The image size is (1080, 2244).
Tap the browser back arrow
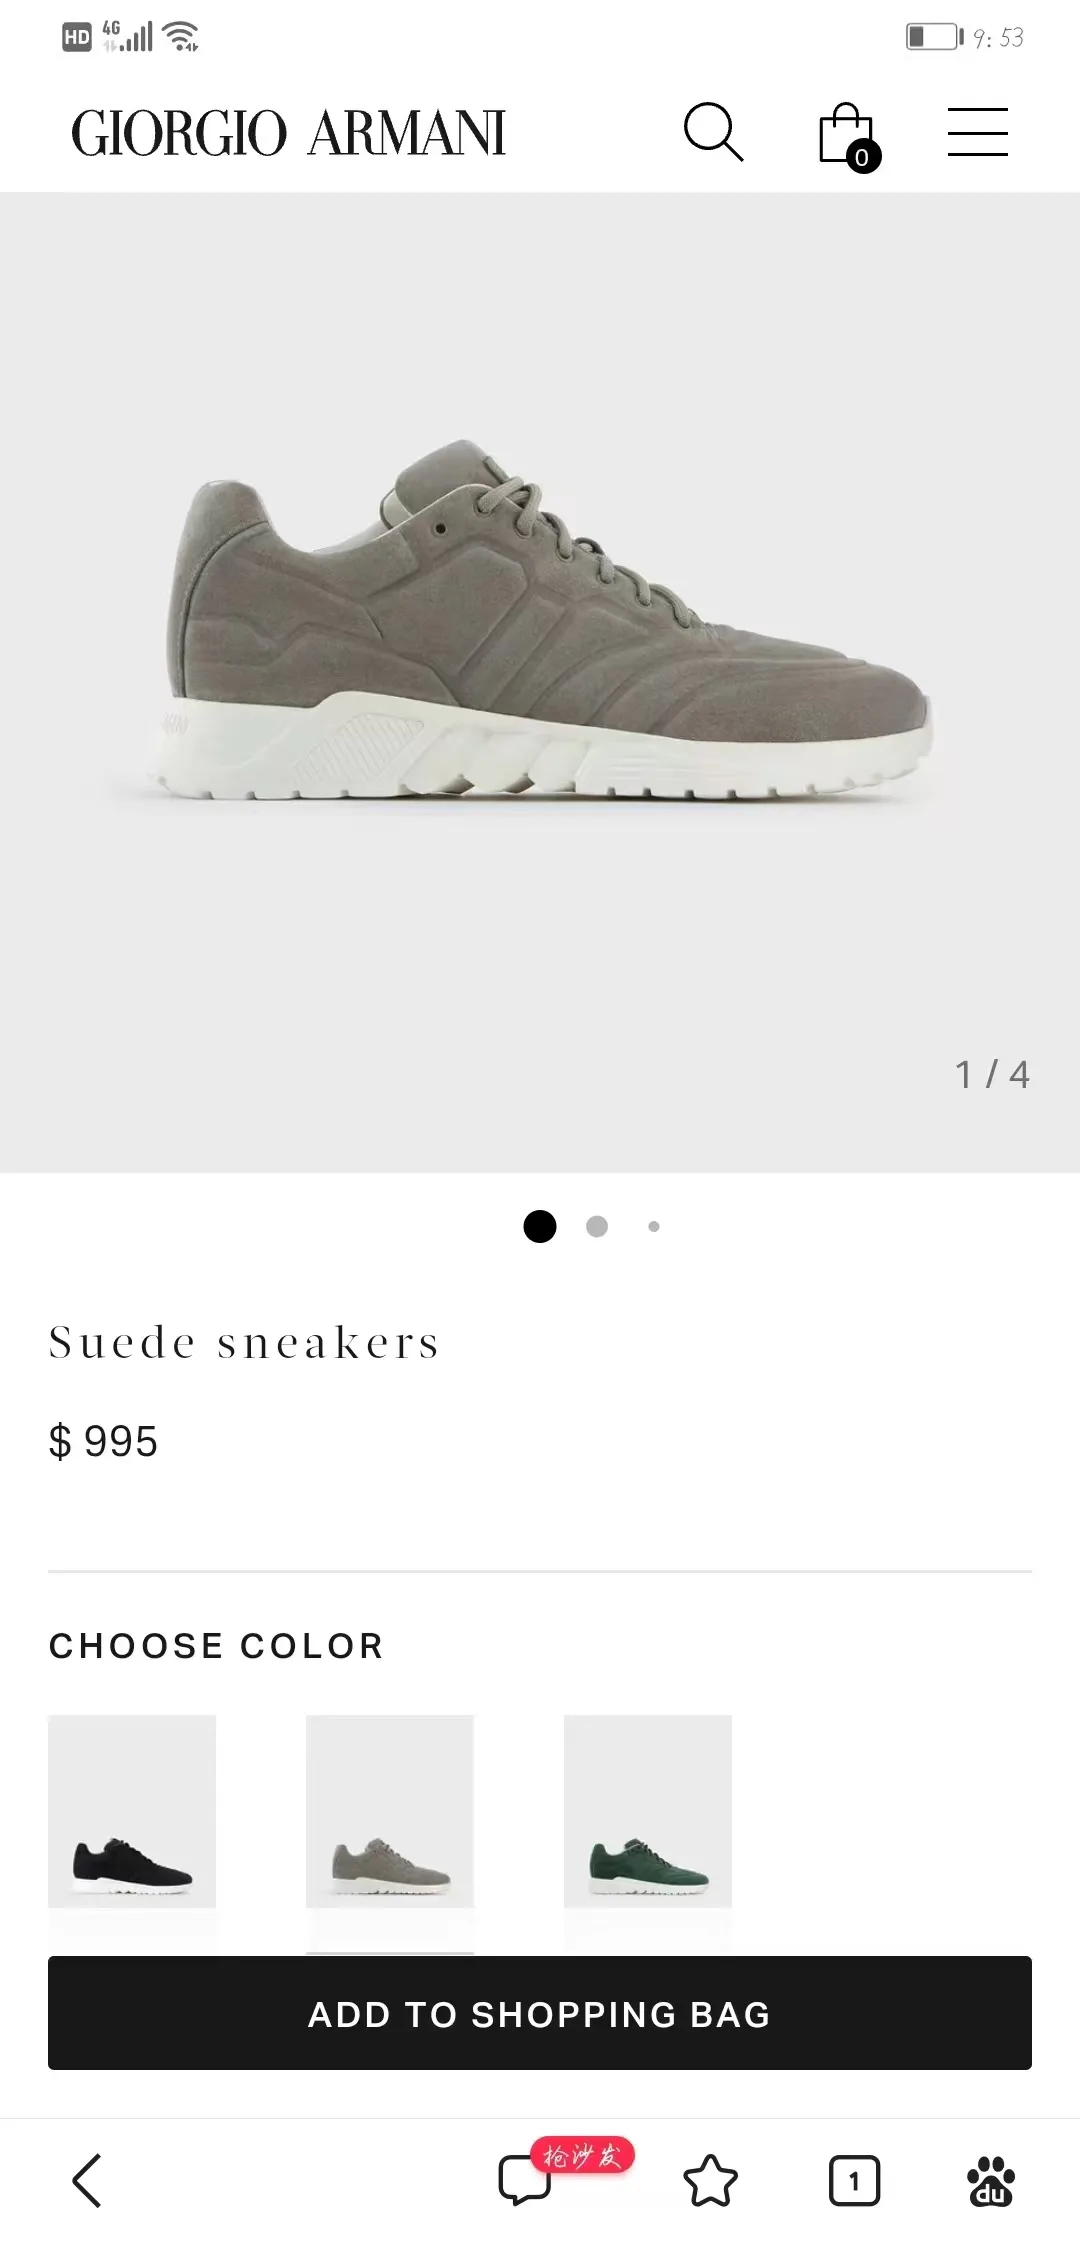click(88, 2180)
